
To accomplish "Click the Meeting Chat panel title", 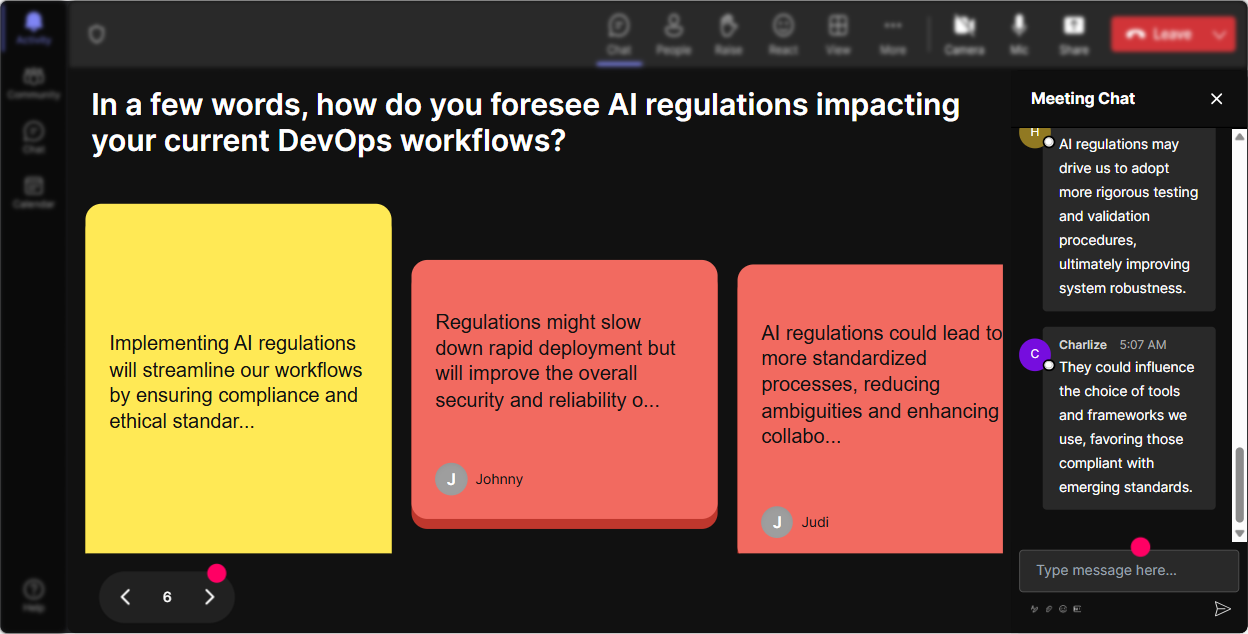I will 1083,98.
